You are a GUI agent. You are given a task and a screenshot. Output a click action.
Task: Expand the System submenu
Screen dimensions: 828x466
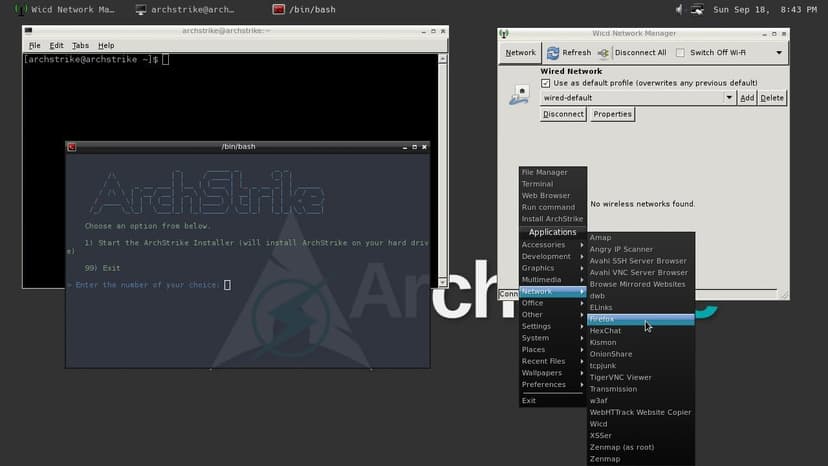[x=553, y=338]
